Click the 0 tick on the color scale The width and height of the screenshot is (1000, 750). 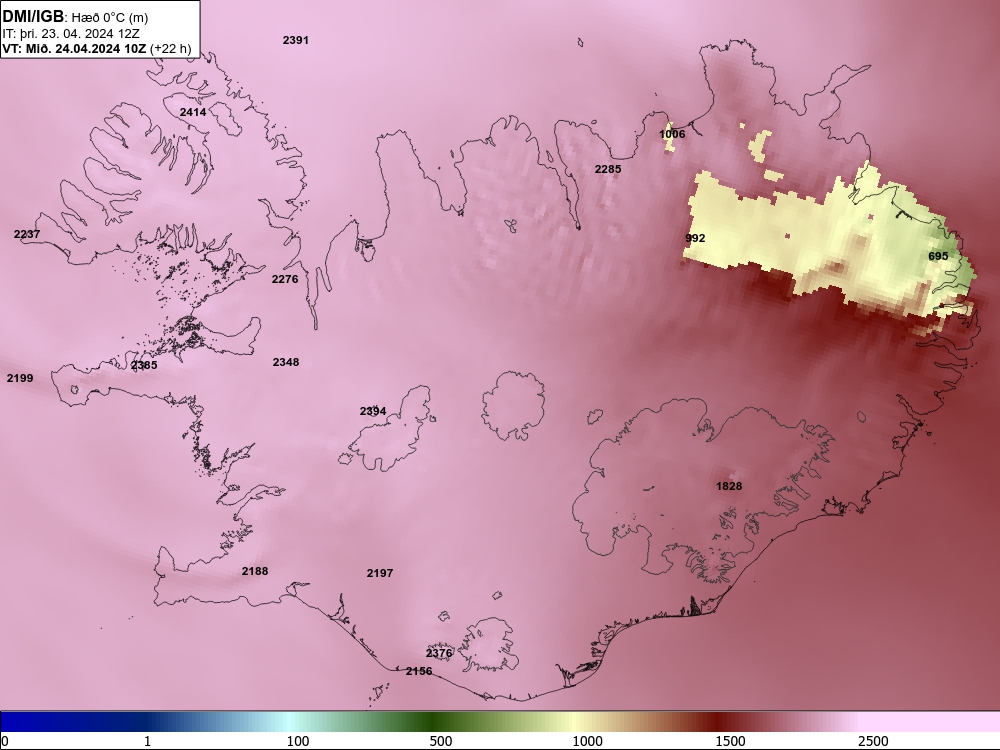pos(5,741)
